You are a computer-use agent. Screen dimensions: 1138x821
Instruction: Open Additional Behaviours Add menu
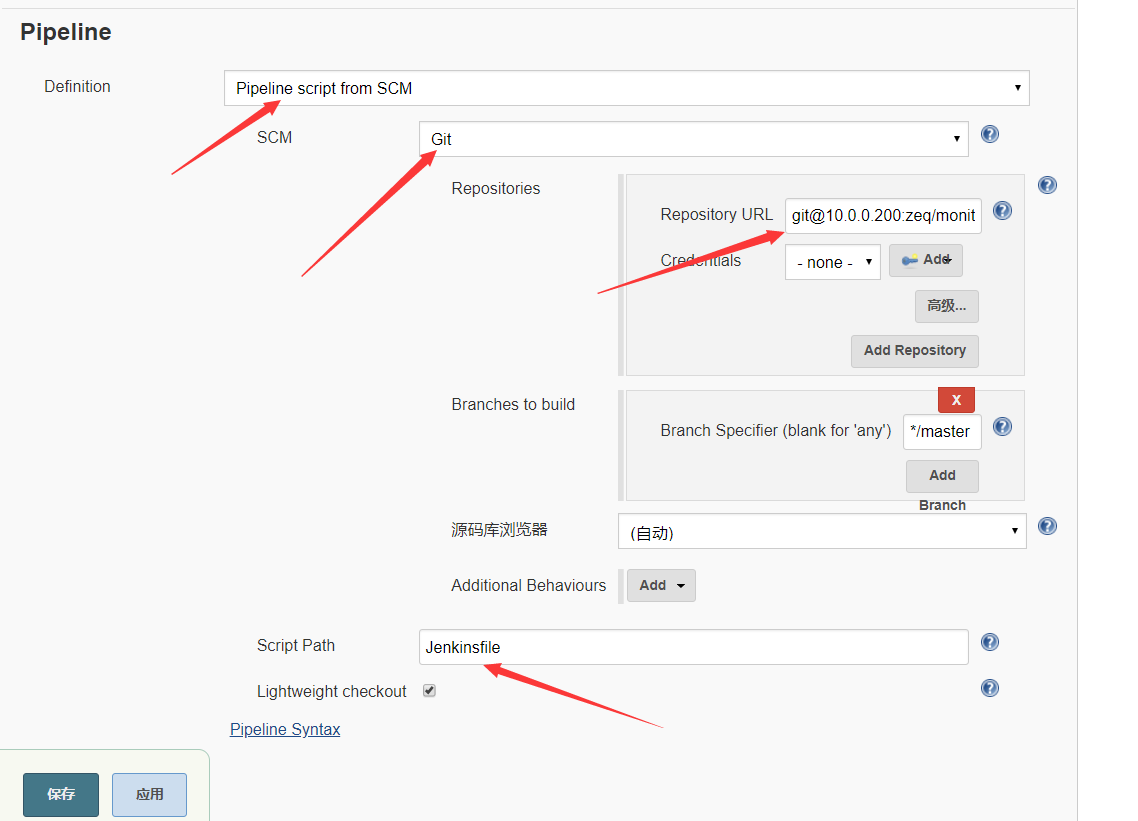(661, 586)
